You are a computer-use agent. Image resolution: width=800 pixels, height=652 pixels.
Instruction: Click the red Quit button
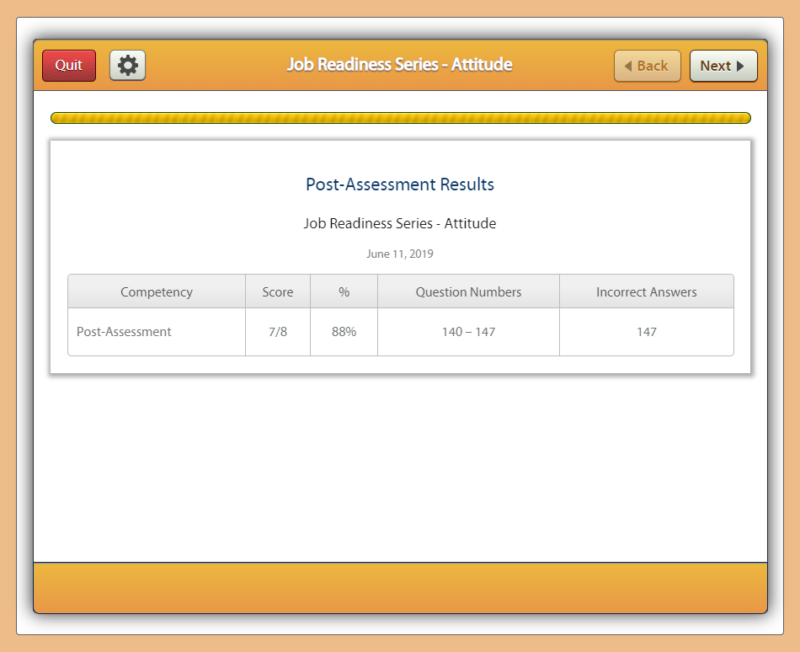(69, 66)
